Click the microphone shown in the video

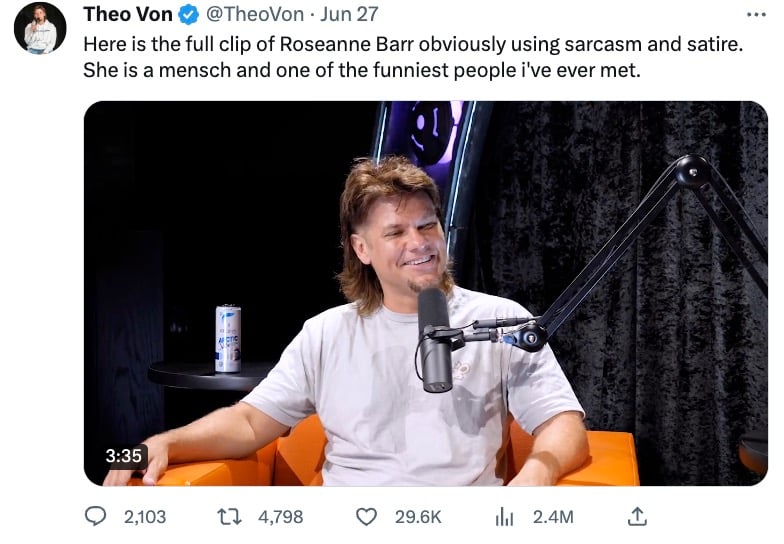434,340
